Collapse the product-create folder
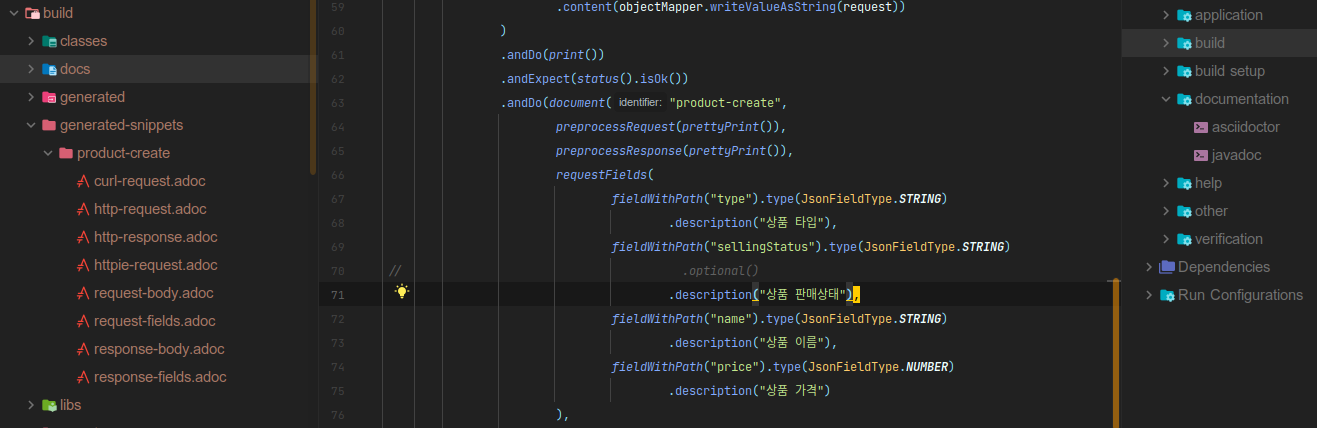Image resolution: width=1317 pixels, height=428 pixels. 48,153
